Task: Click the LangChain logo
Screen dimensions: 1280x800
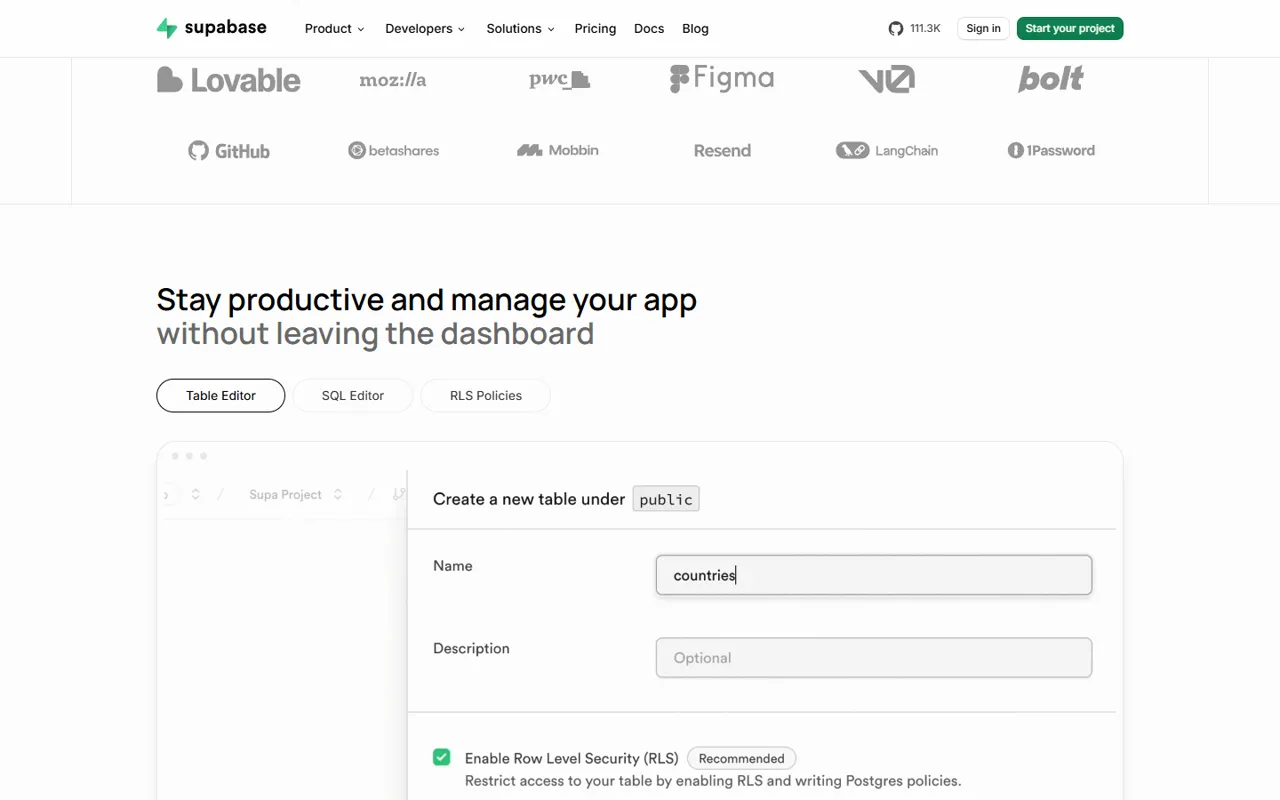Action: tap(887, 151)
